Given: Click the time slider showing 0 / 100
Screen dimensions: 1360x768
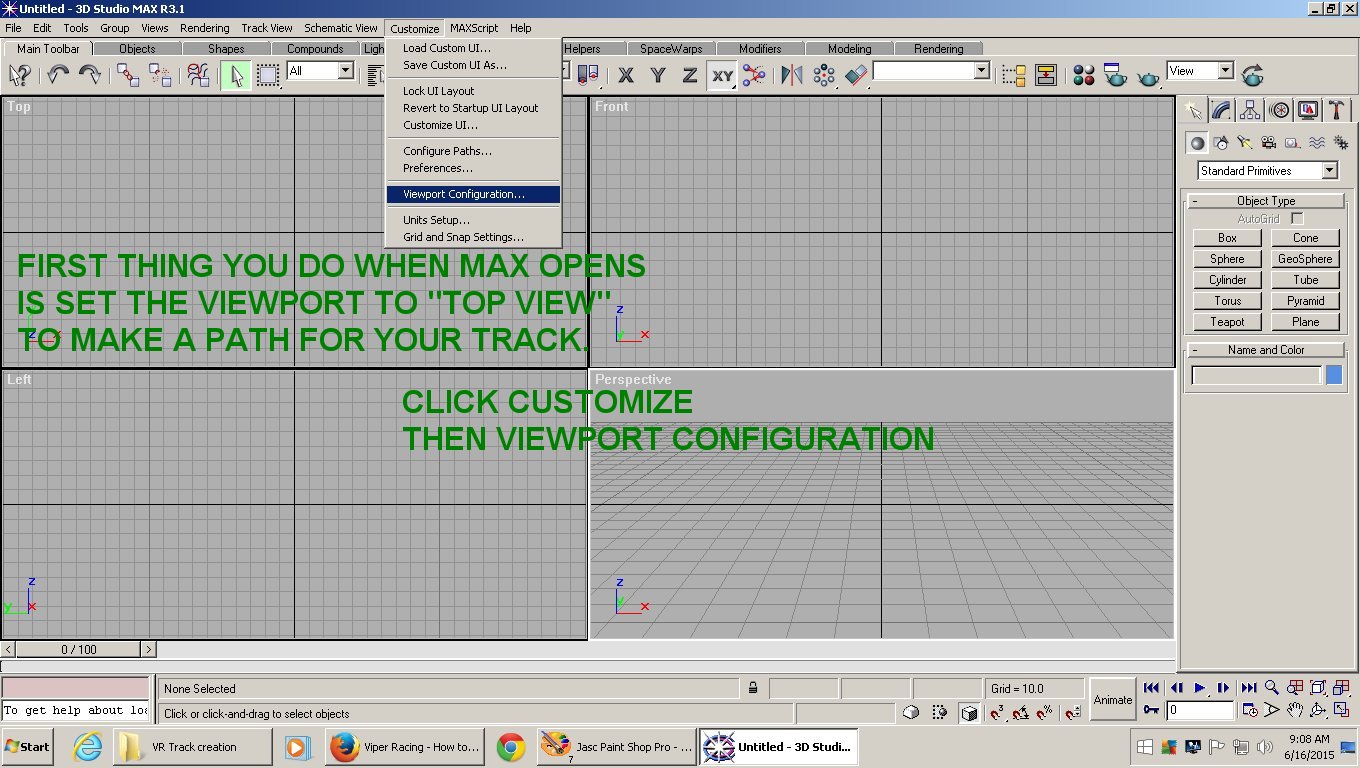Looking at the screenshot, I should coord(79,650).
